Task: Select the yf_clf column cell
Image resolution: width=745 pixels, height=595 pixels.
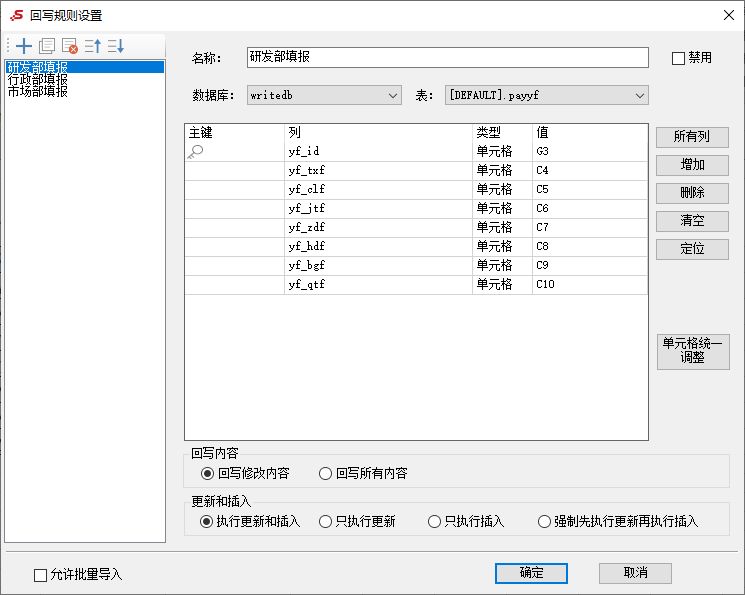Action: point(378,190)
